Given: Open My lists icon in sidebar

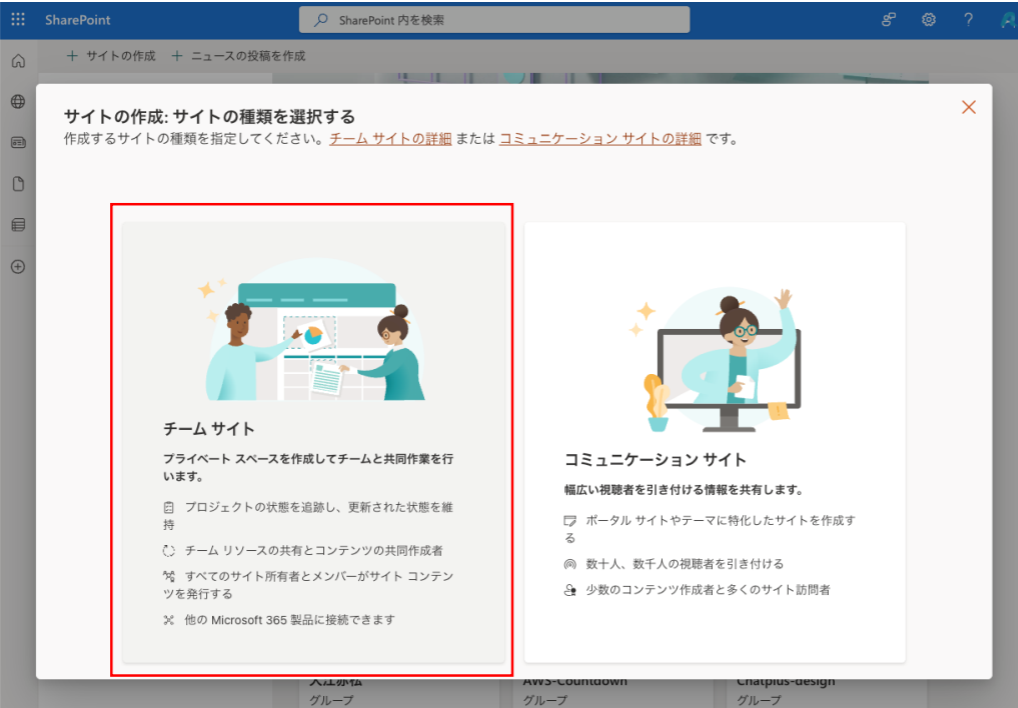Looking at the screenshot, I should point(18,225).
